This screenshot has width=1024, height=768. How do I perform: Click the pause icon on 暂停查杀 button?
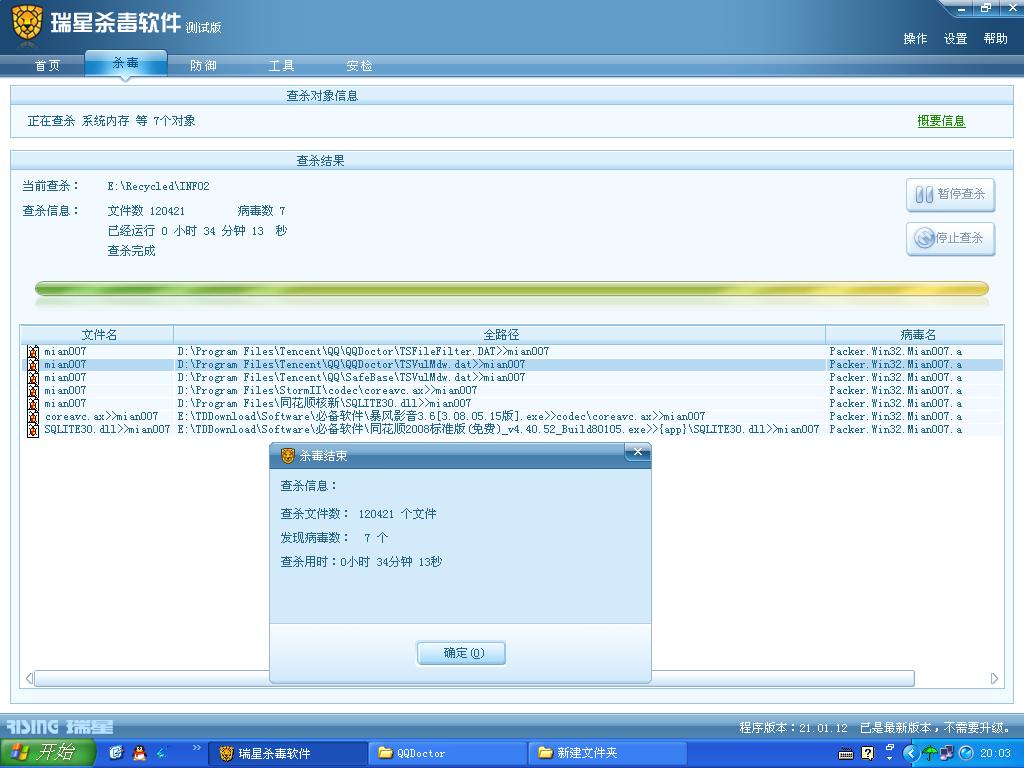[x=923, y=195]
